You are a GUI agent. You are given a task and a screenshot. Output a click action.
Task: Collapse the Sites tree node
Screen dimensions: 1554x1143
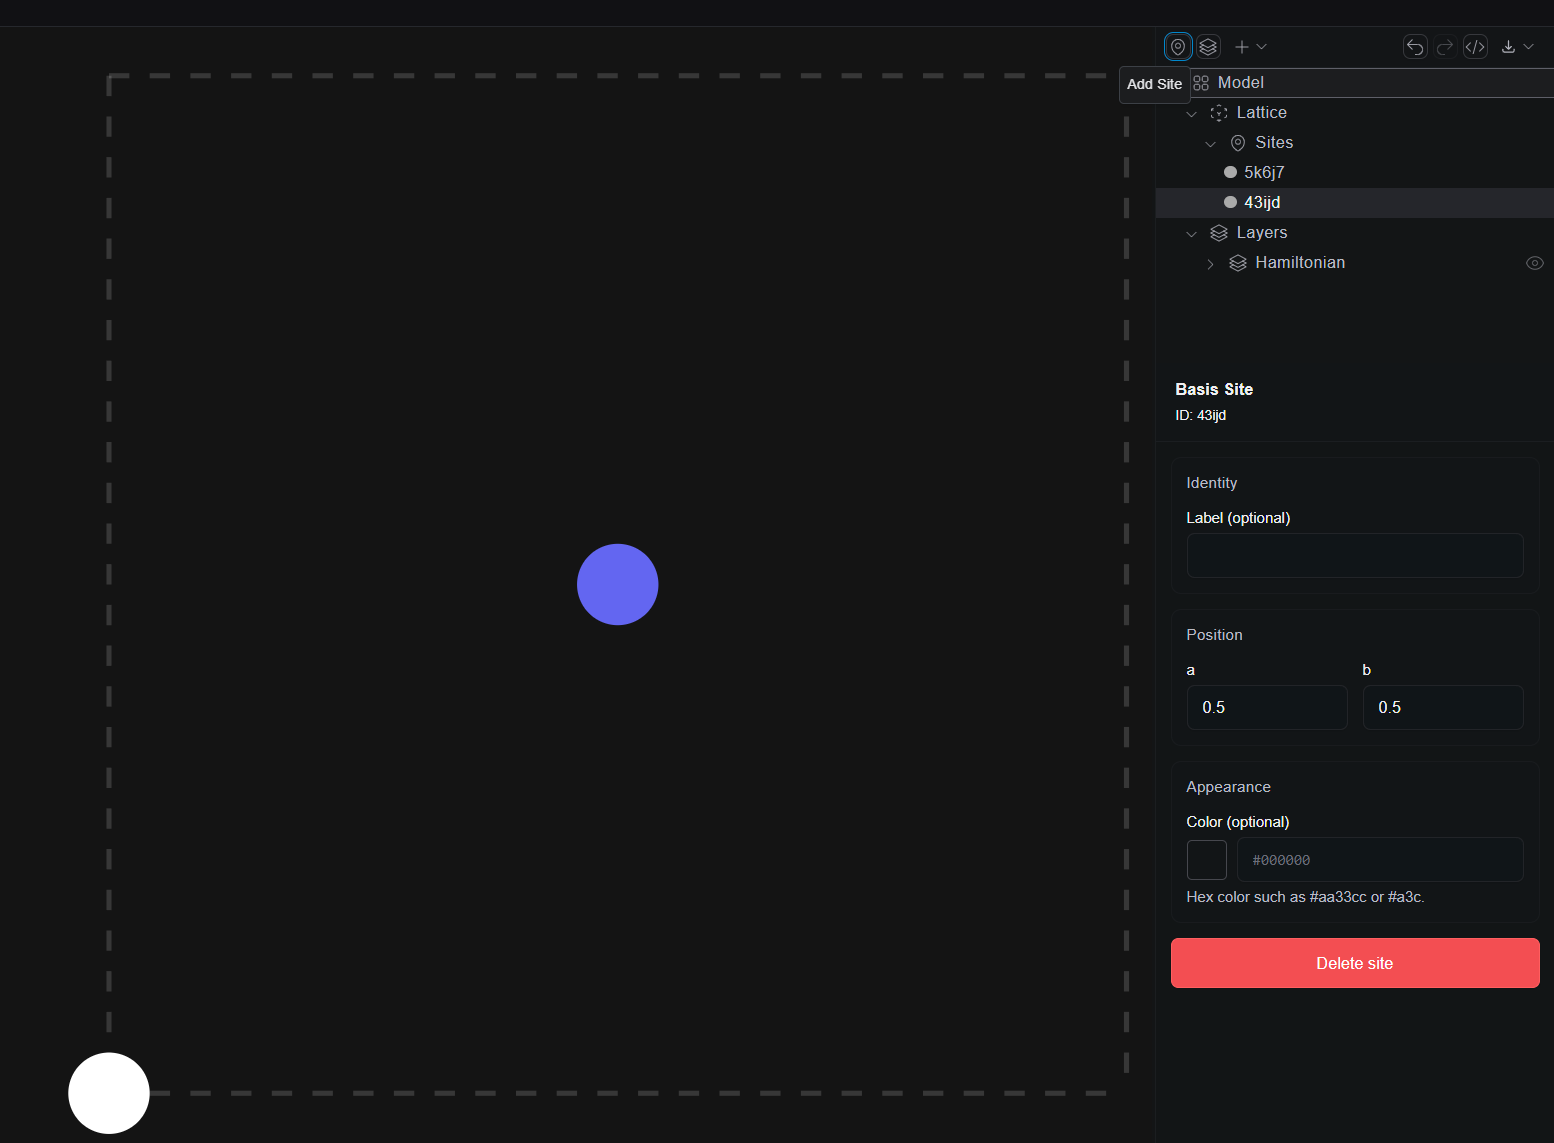[1210, 143]
